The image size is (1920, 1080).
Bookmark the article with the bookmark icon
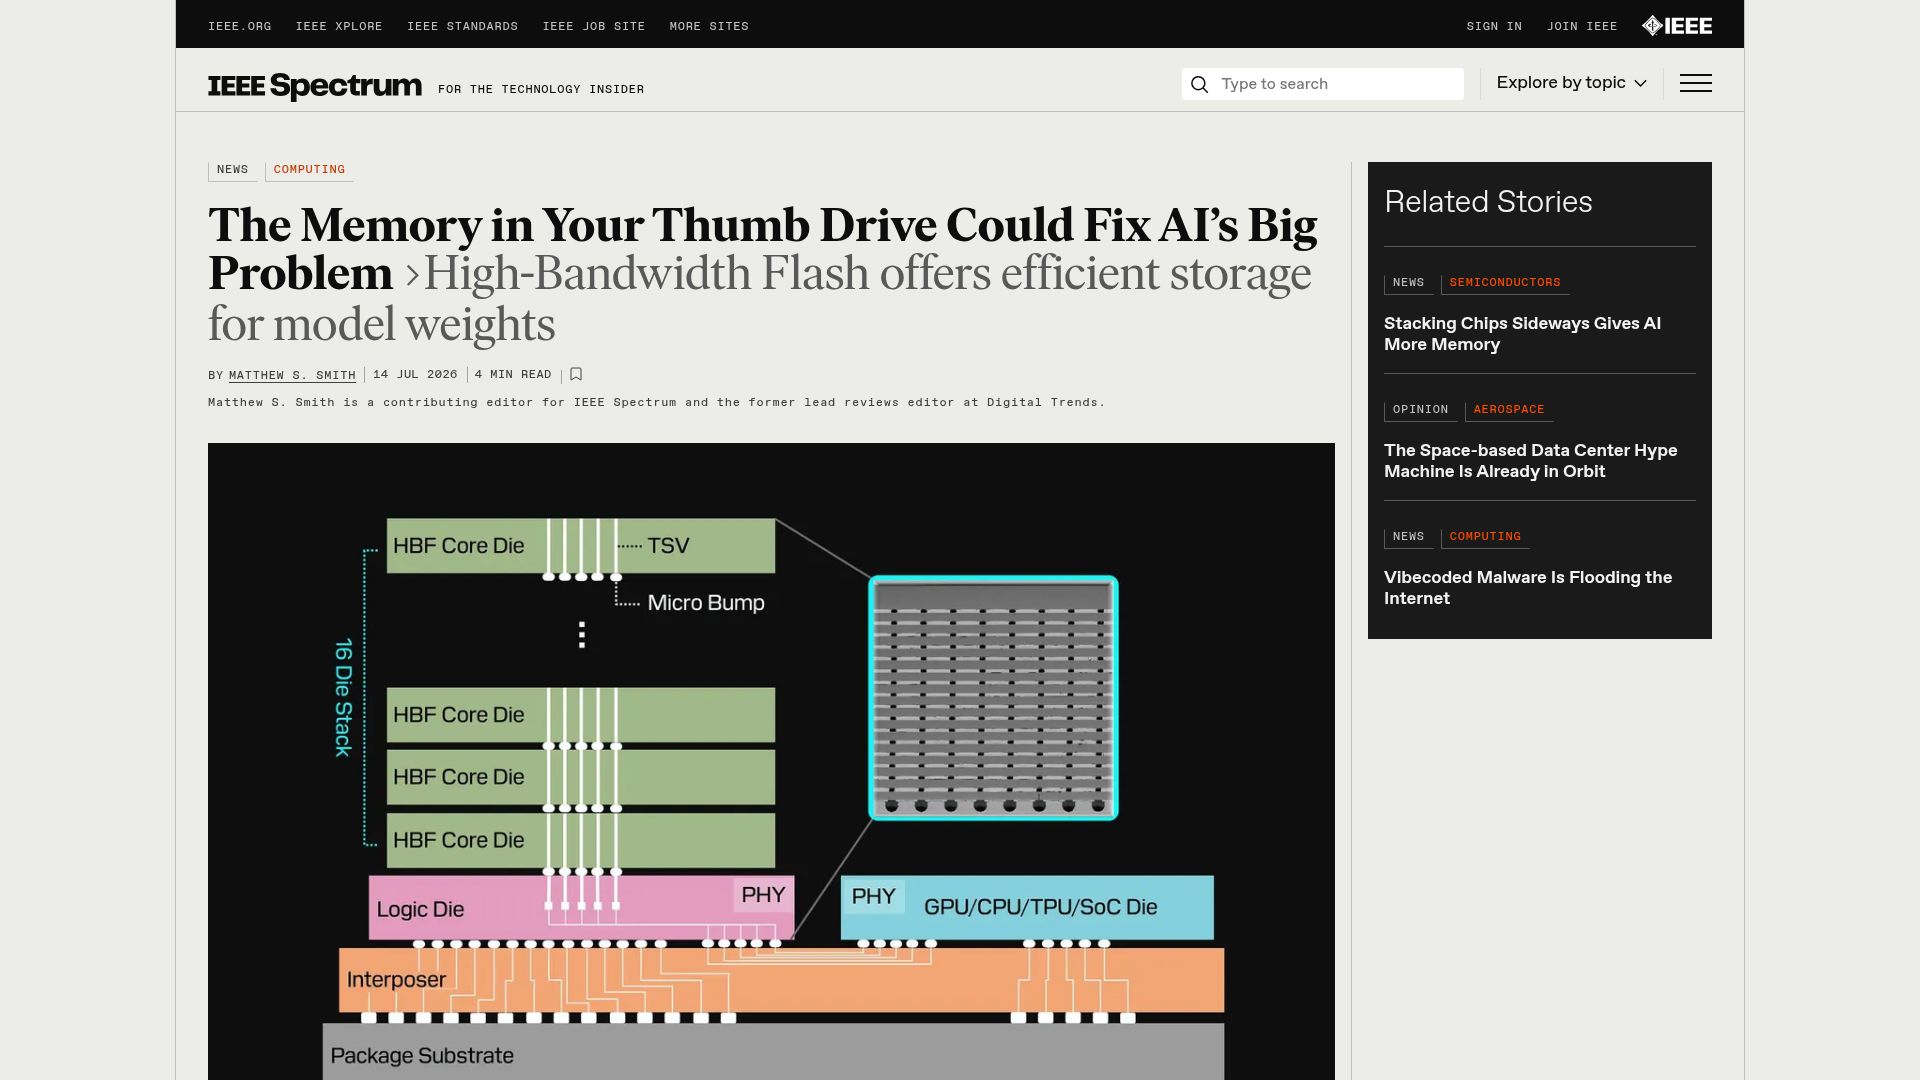pos(576,374)
